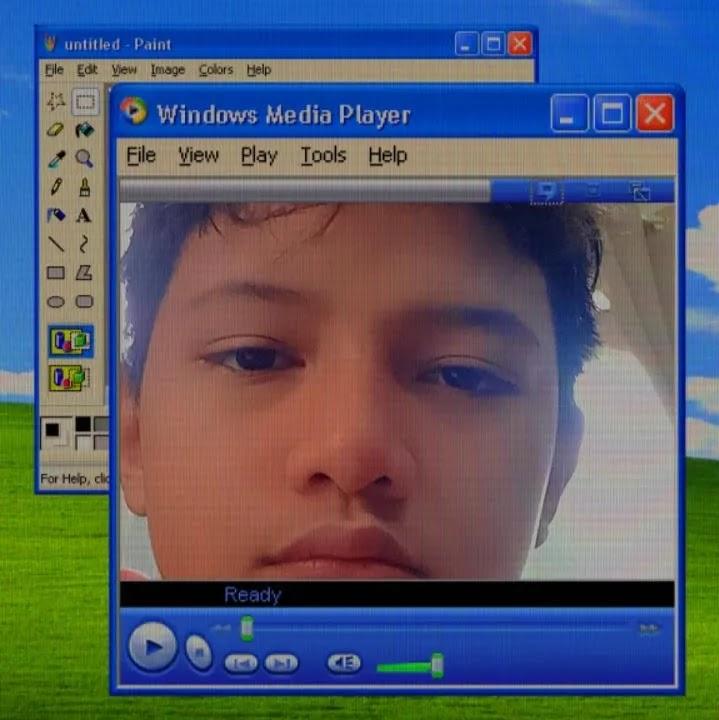719x720 pixels.
Task: Open the Play menu in Media Player
Action: [259, 155]
